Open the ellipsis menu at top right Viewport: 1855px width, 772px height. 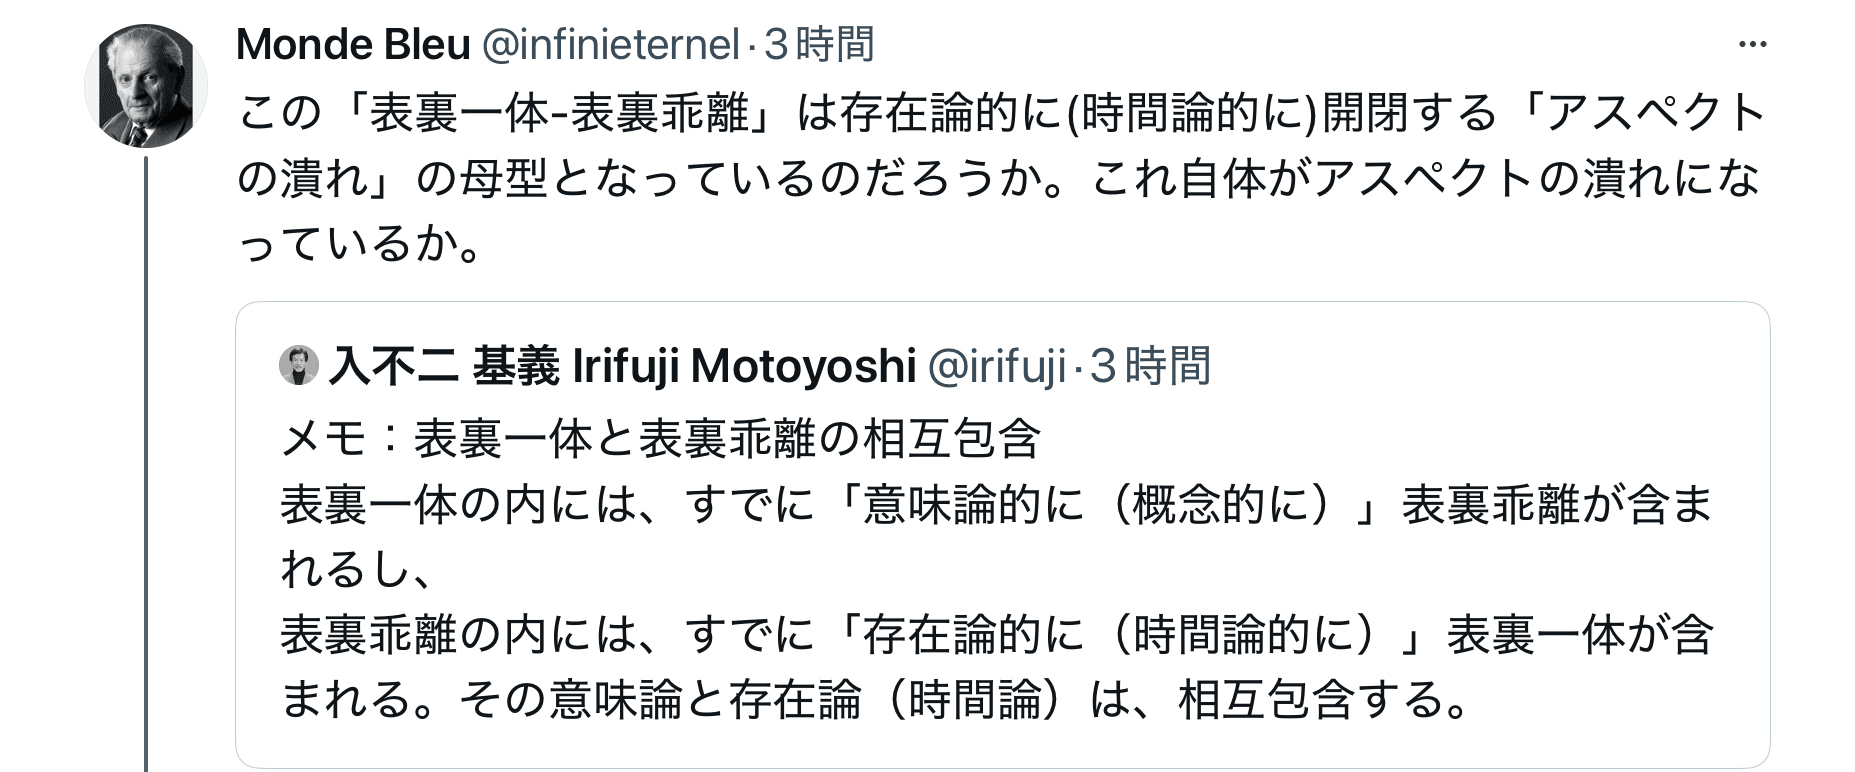tap(1755, 45)
